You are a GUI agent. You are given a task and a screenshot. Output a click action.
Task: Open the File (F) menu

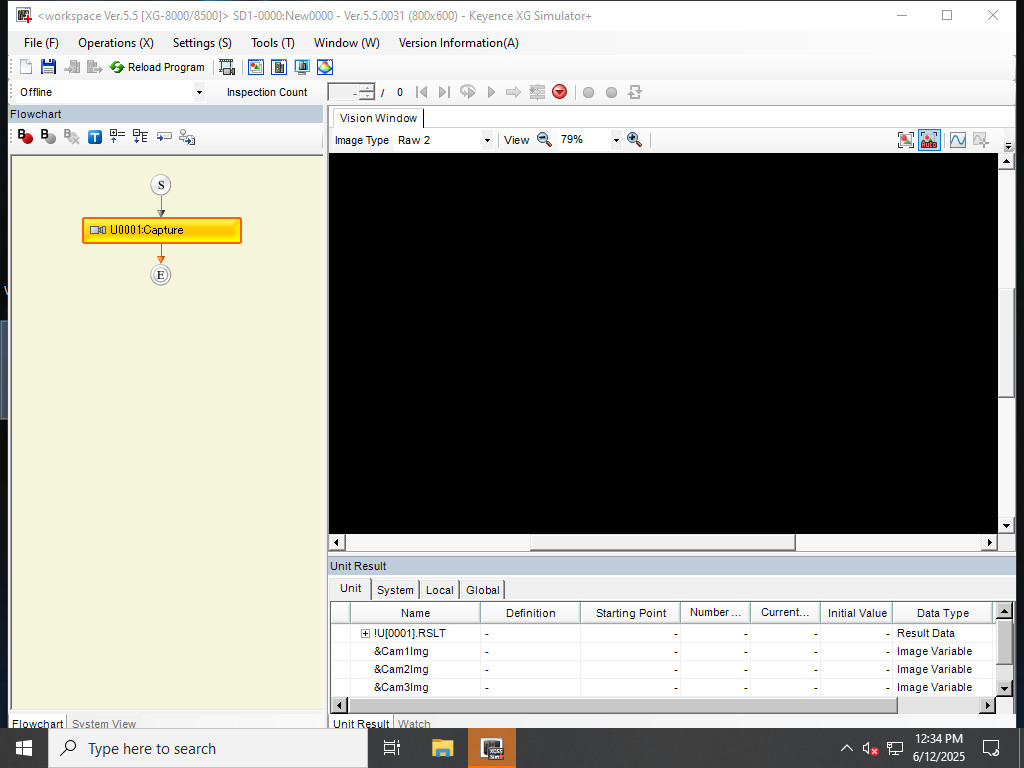click(41, 43)
